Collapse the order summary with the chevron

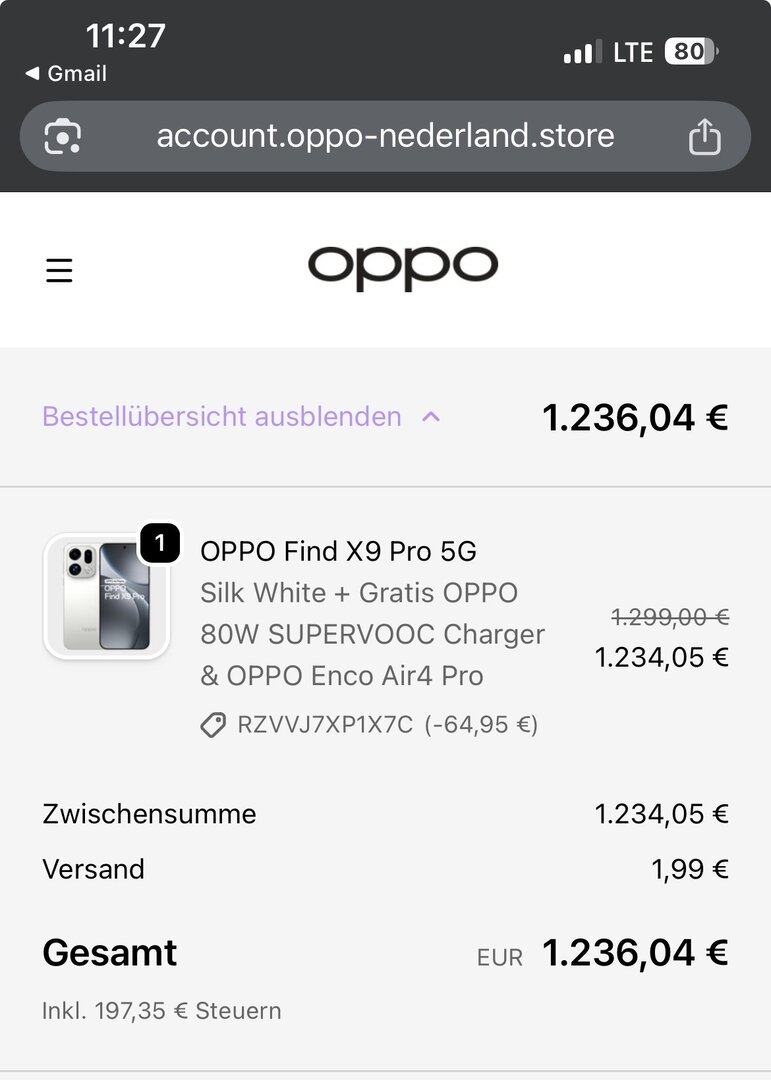pyautogui.click(x=431, y=417)
